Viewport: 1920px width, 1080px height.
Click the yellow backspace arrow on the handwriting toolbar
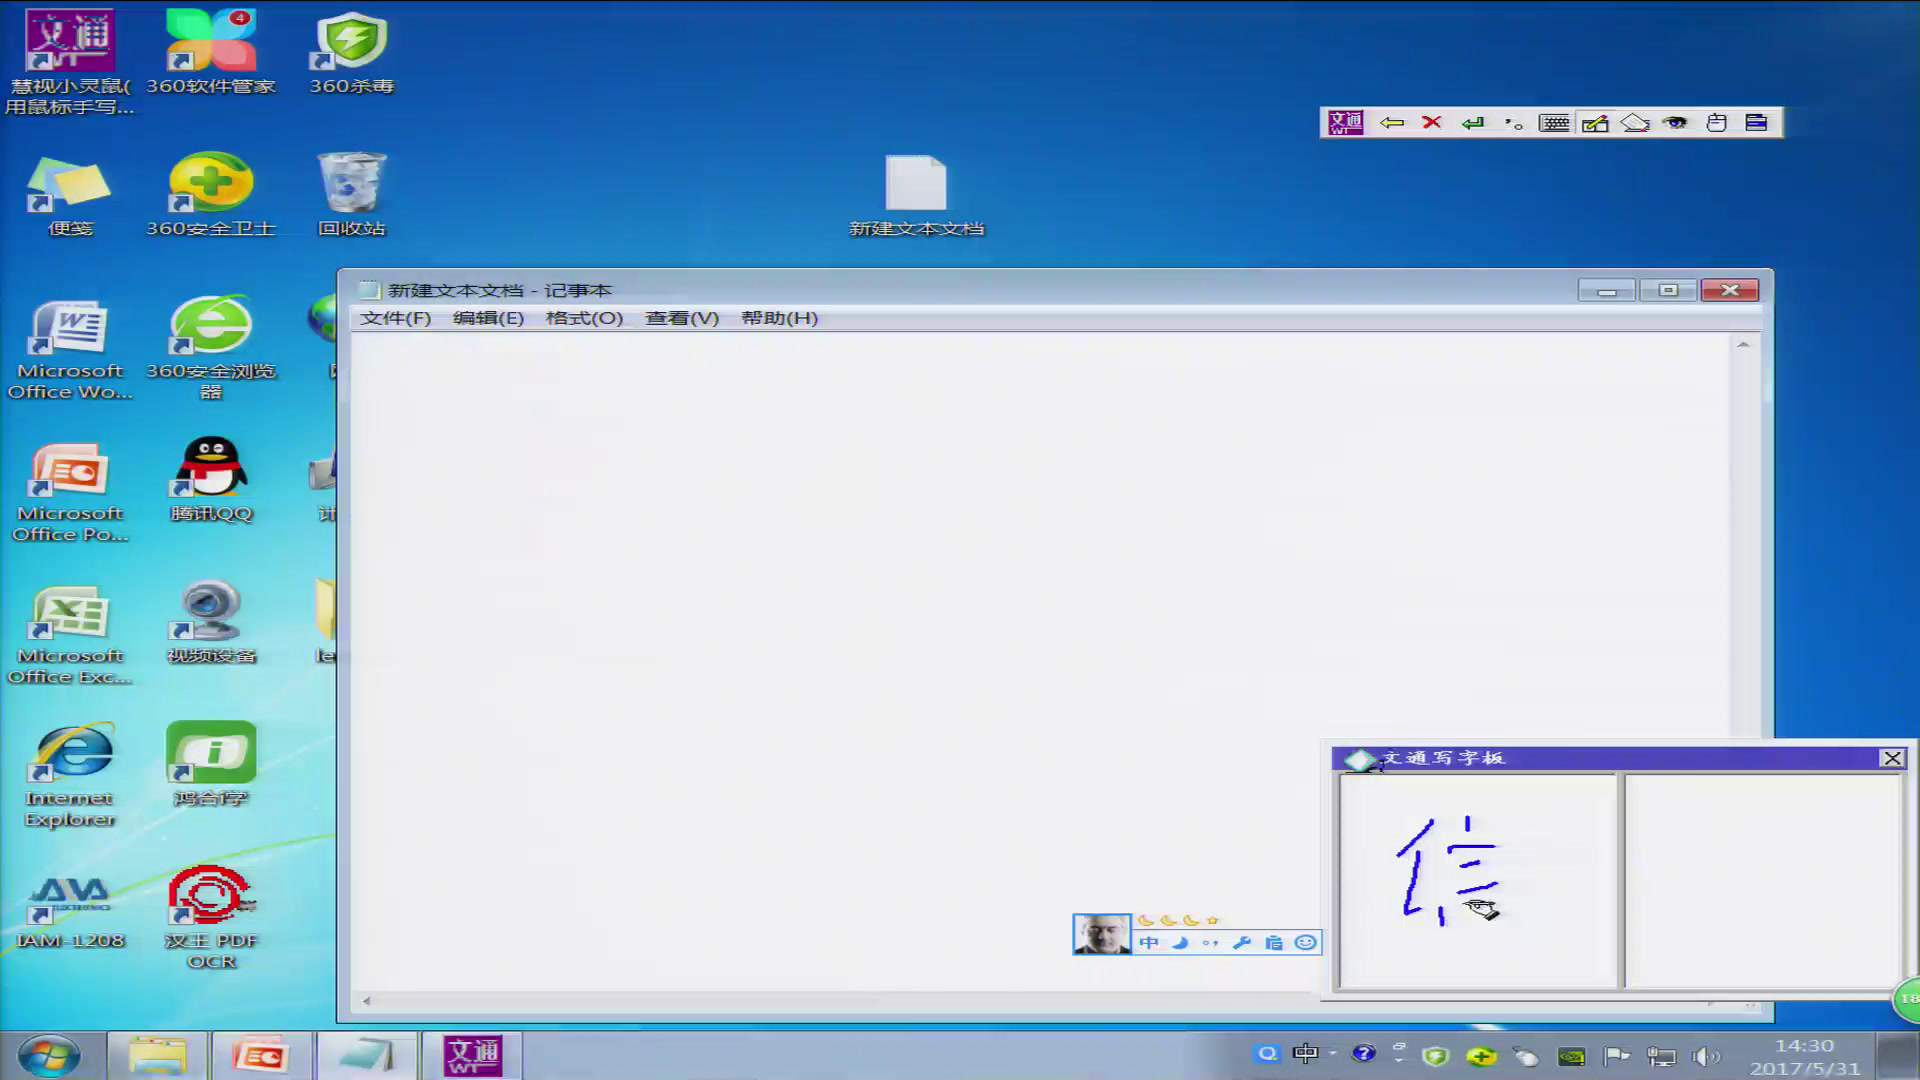tap(1391, 123)
